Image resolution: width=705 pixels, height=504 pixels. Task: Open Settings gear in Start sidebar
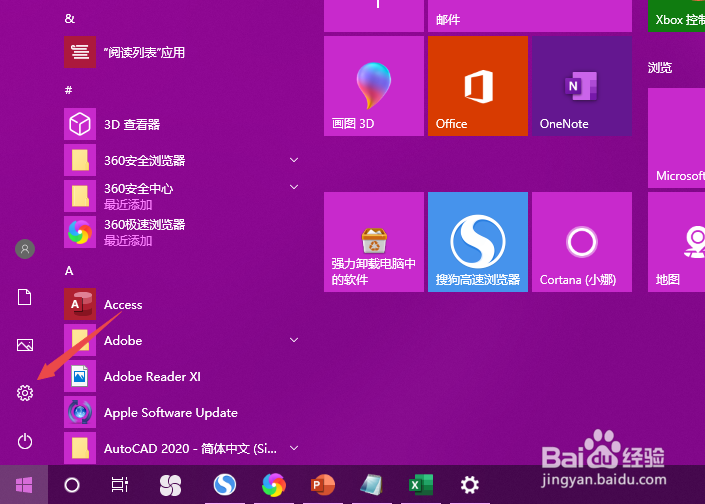[25, 393]
